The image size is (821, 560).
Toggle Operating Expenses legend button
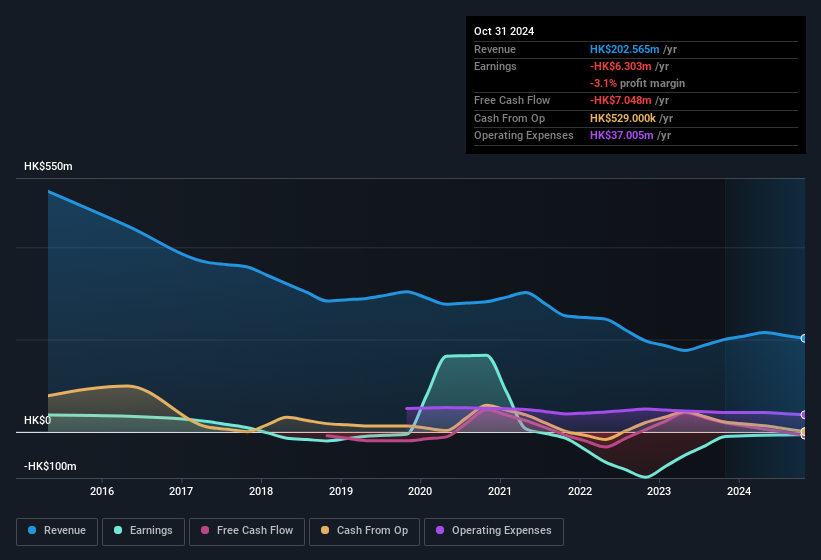coord(494,531)
